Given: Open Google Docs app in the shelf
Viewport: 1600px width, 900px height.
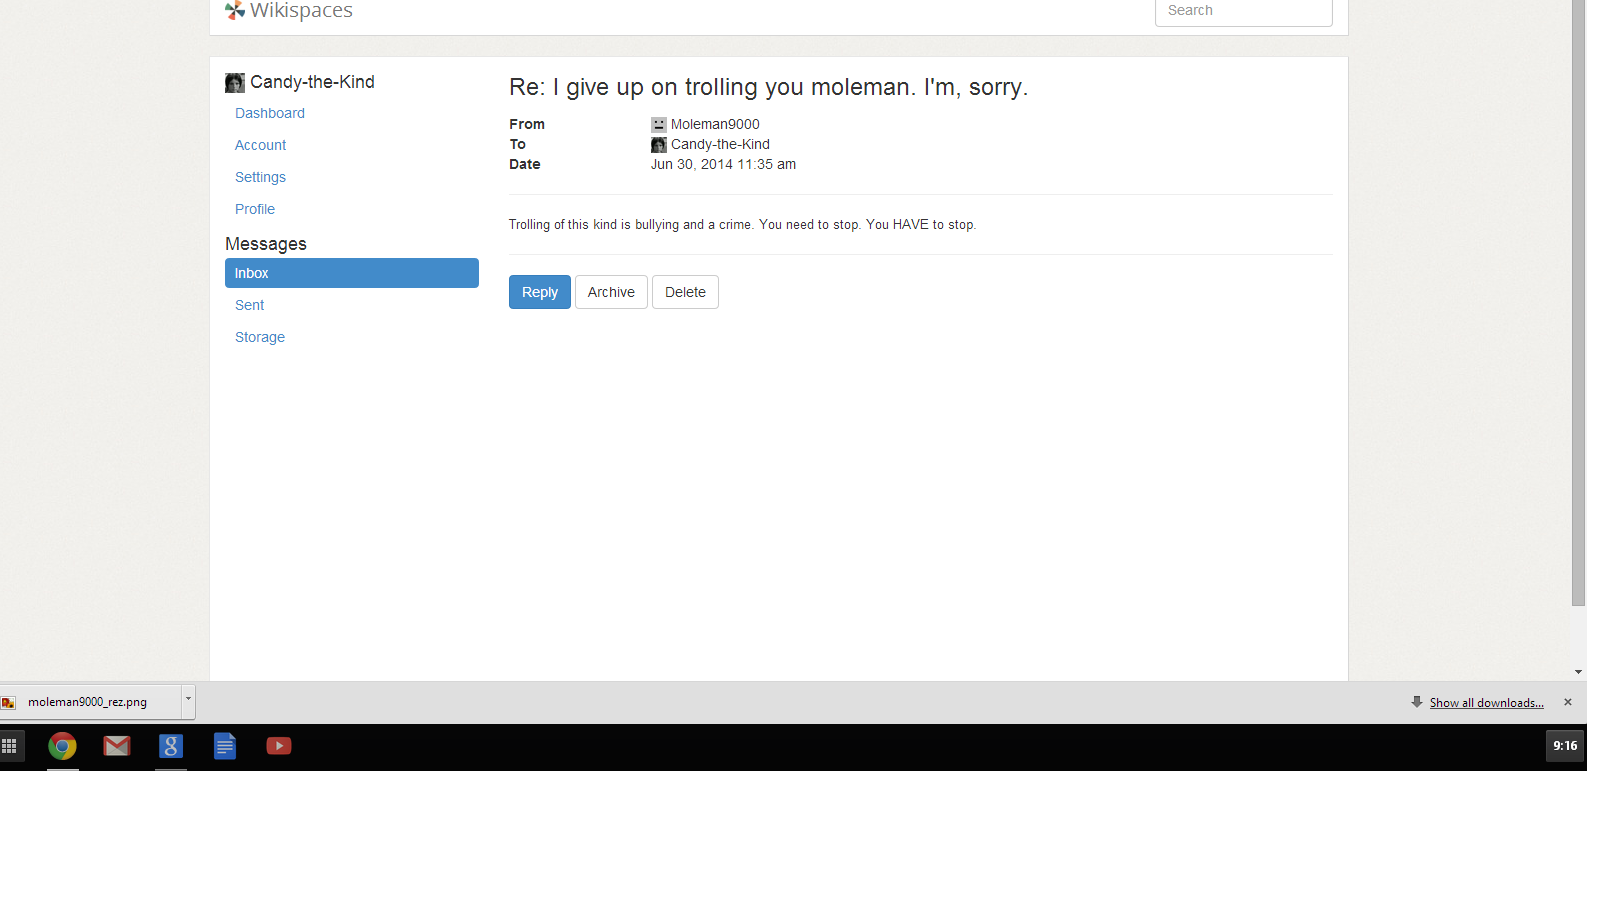Looking at the screenshot, I should pos(225,746).
